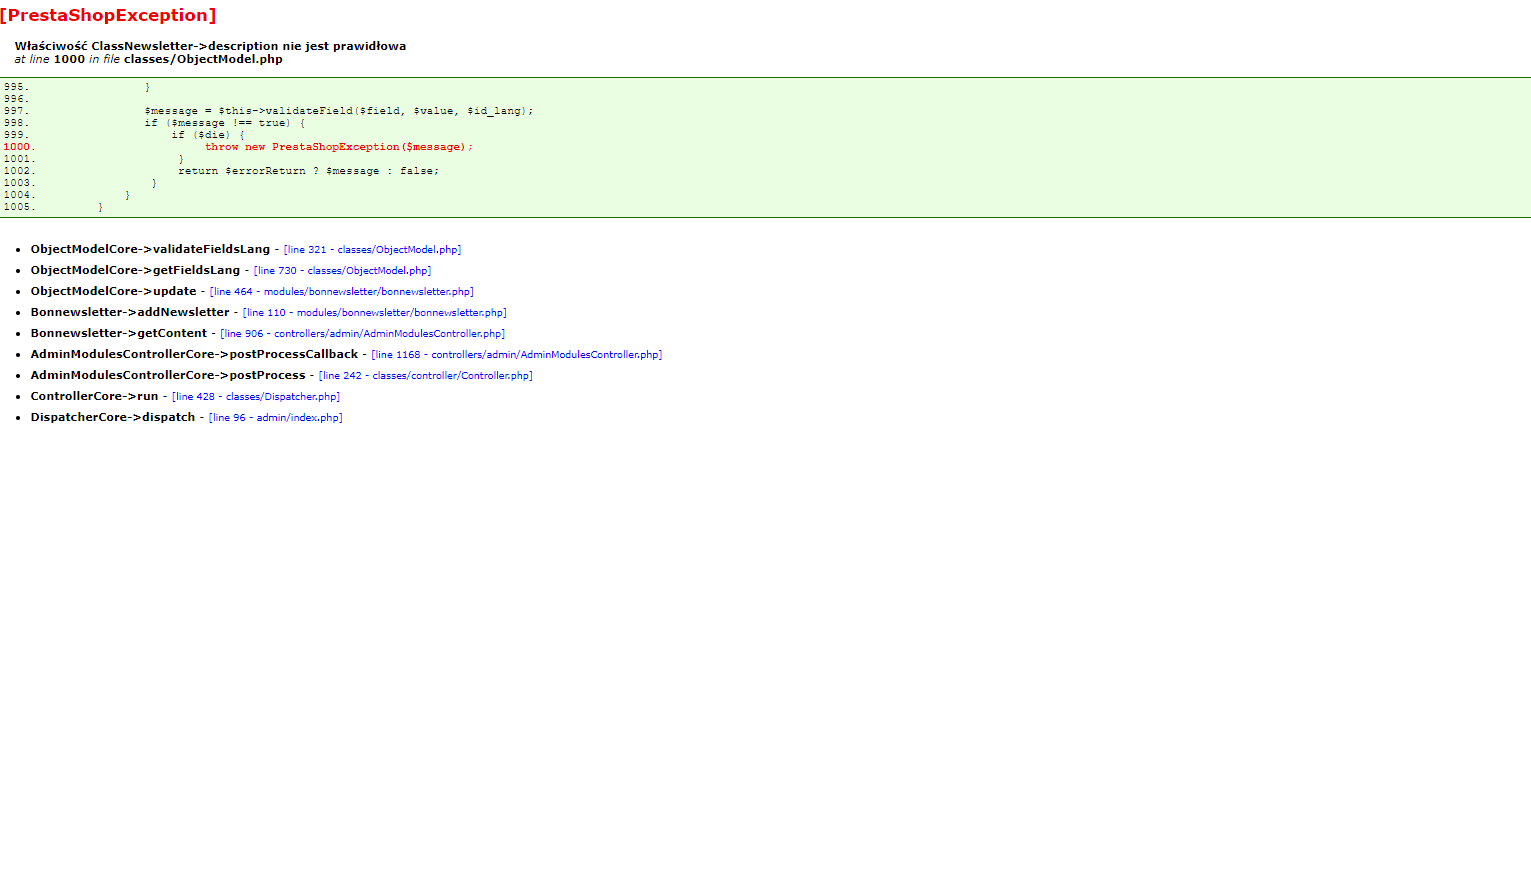This screenshot has width=1531, height=896.
Task: Visit the line 242 classes/controller/Controller.php link
Action: click(425, 376)
